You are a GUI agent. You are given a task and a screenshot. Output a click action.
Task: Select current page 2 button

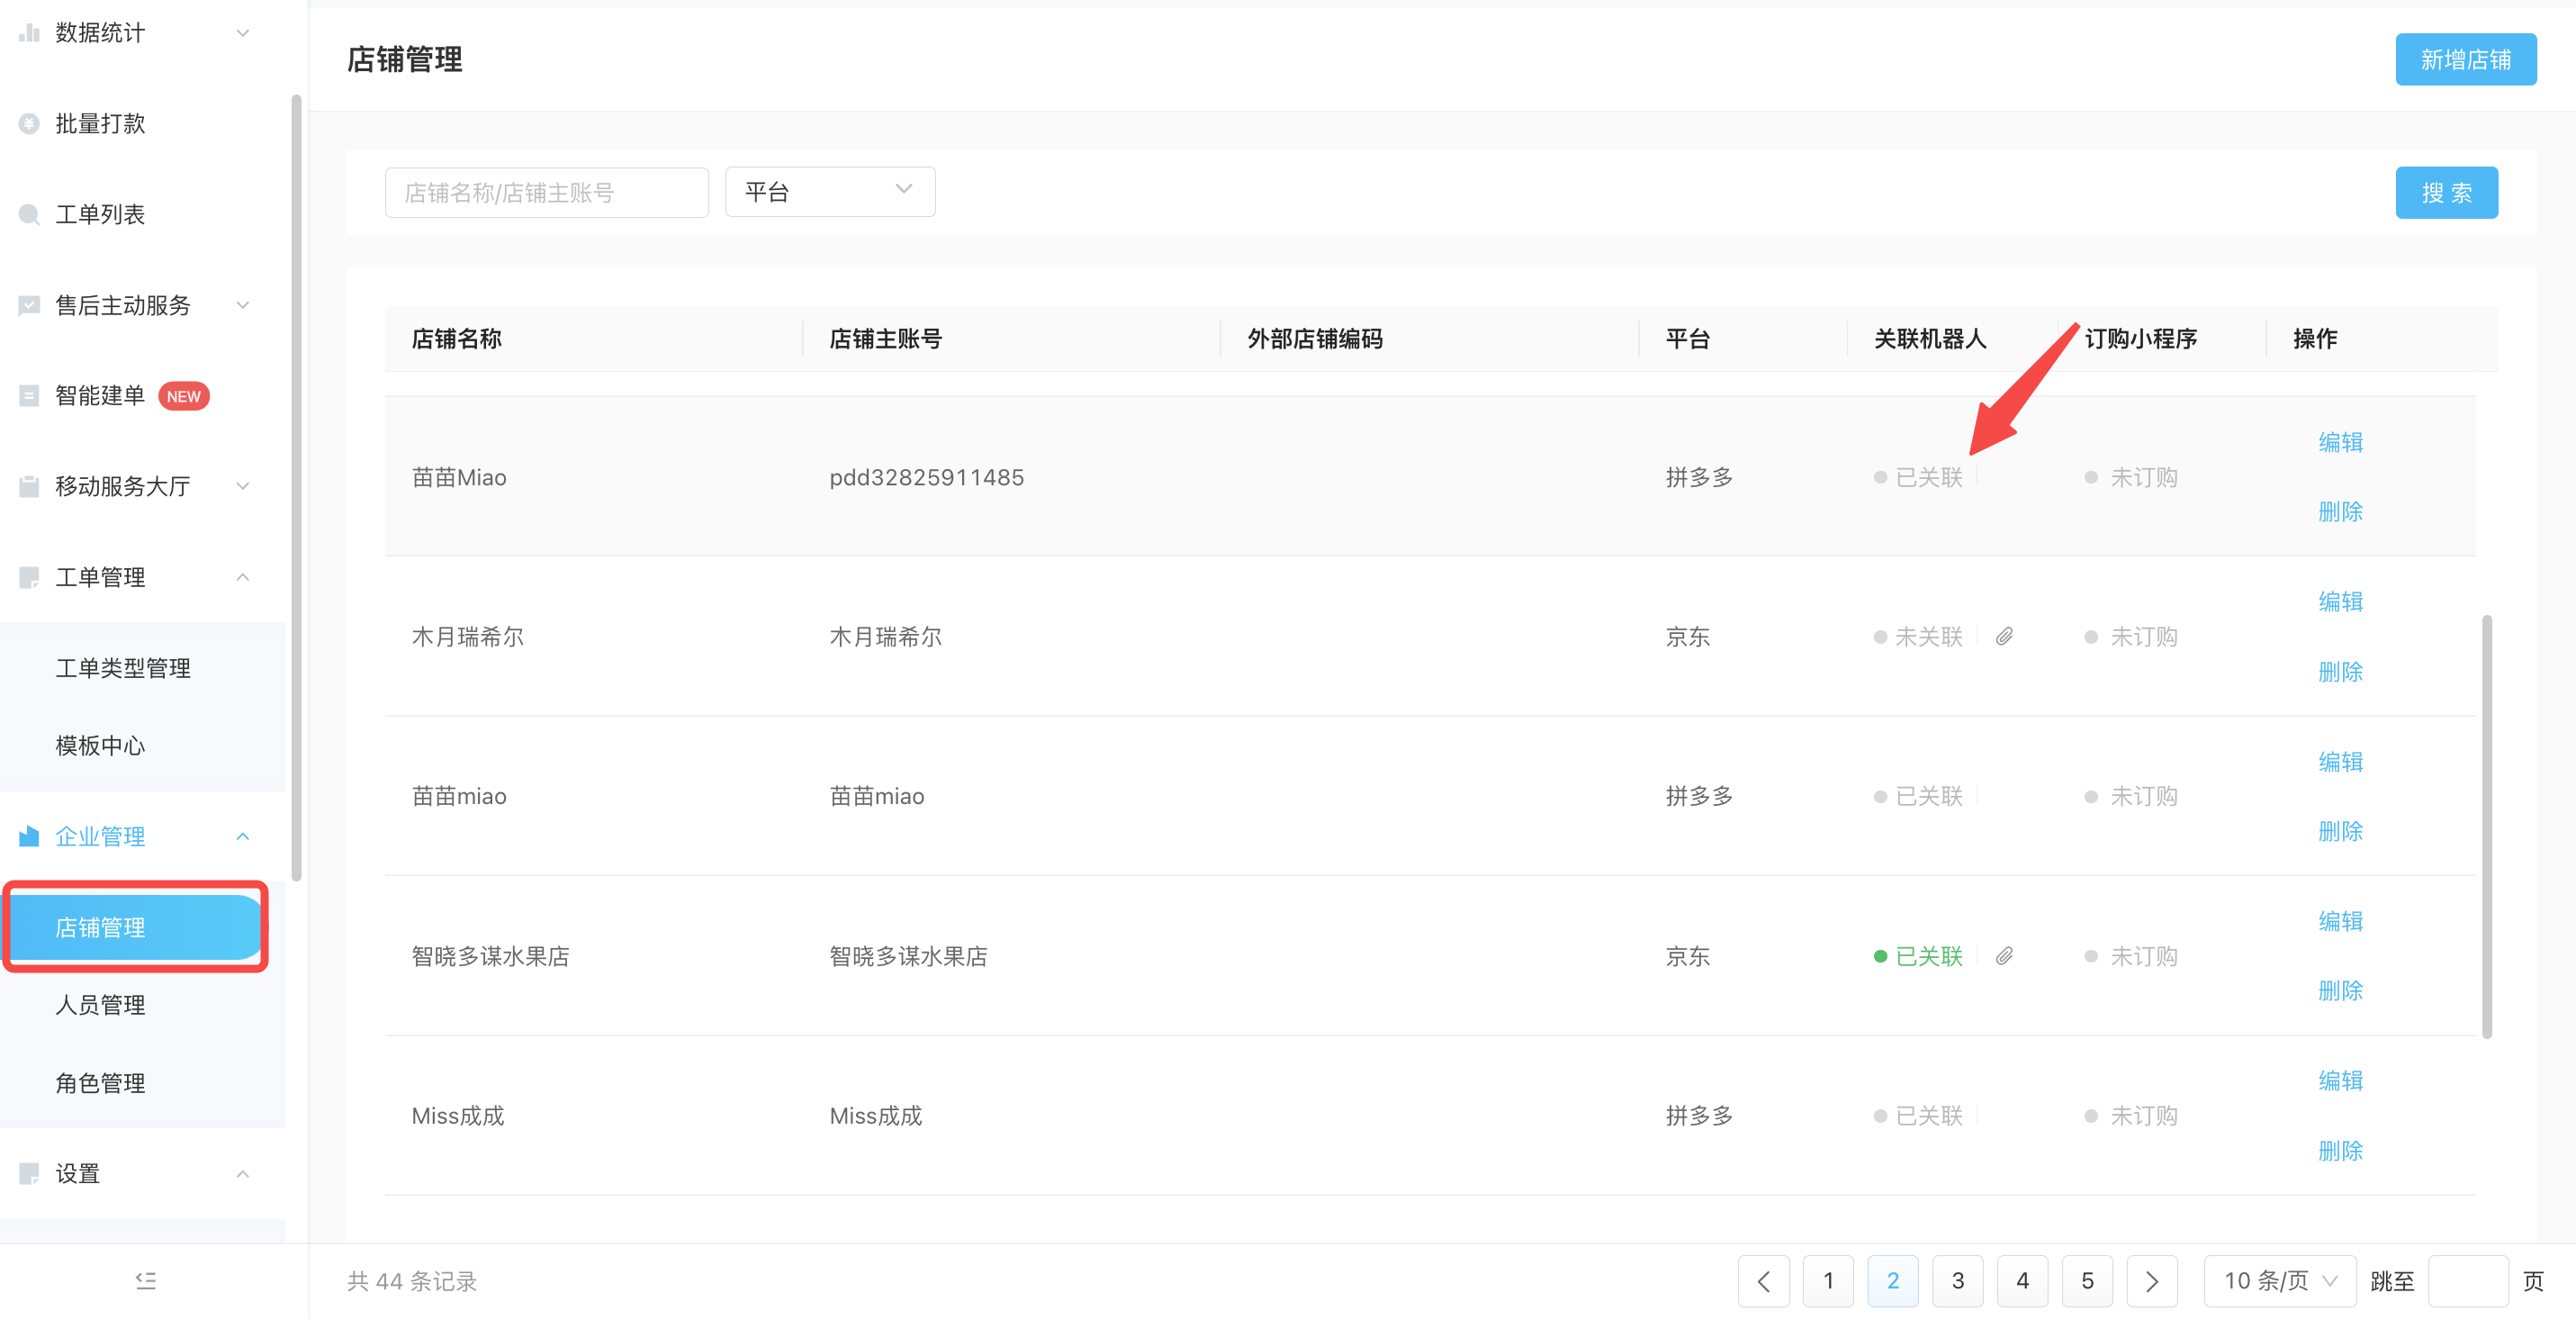pos(1893,1281)
